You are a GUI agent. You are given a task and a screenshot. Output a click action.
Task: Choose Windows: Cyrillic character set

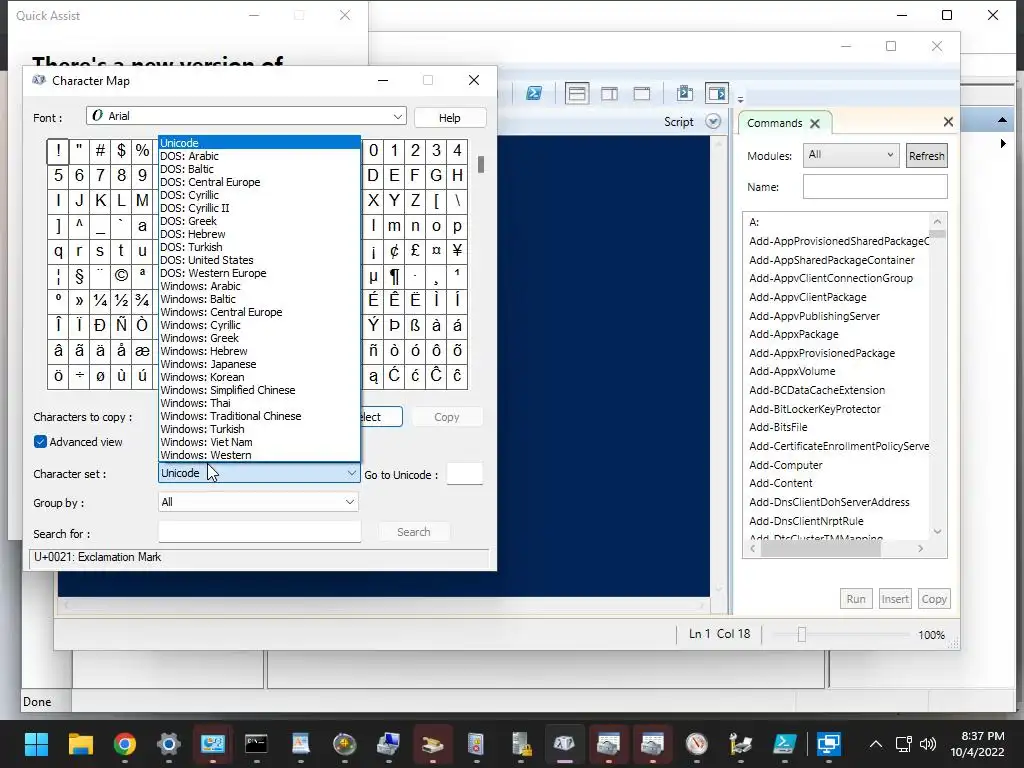pyautogui.click(x=260, y=325)
